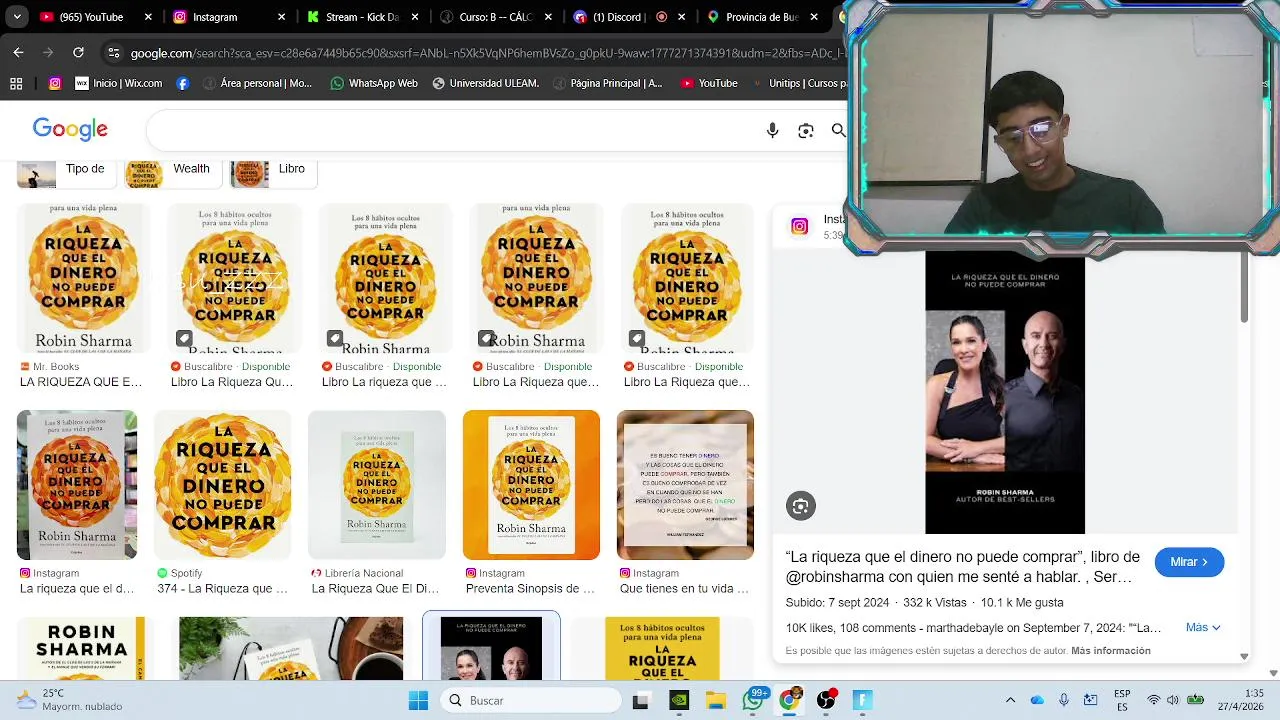This screenshot has height=720, width=1280.
Task: Open Google Lens image search icon
Action: (x=806, y=131)
